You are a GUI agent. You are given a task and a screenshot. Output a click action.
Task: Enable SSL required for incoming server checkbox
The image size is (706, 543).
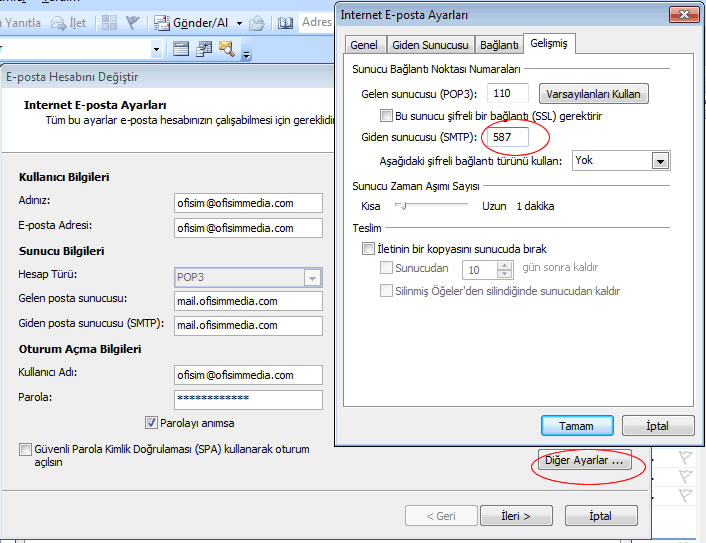coord(386,116)
